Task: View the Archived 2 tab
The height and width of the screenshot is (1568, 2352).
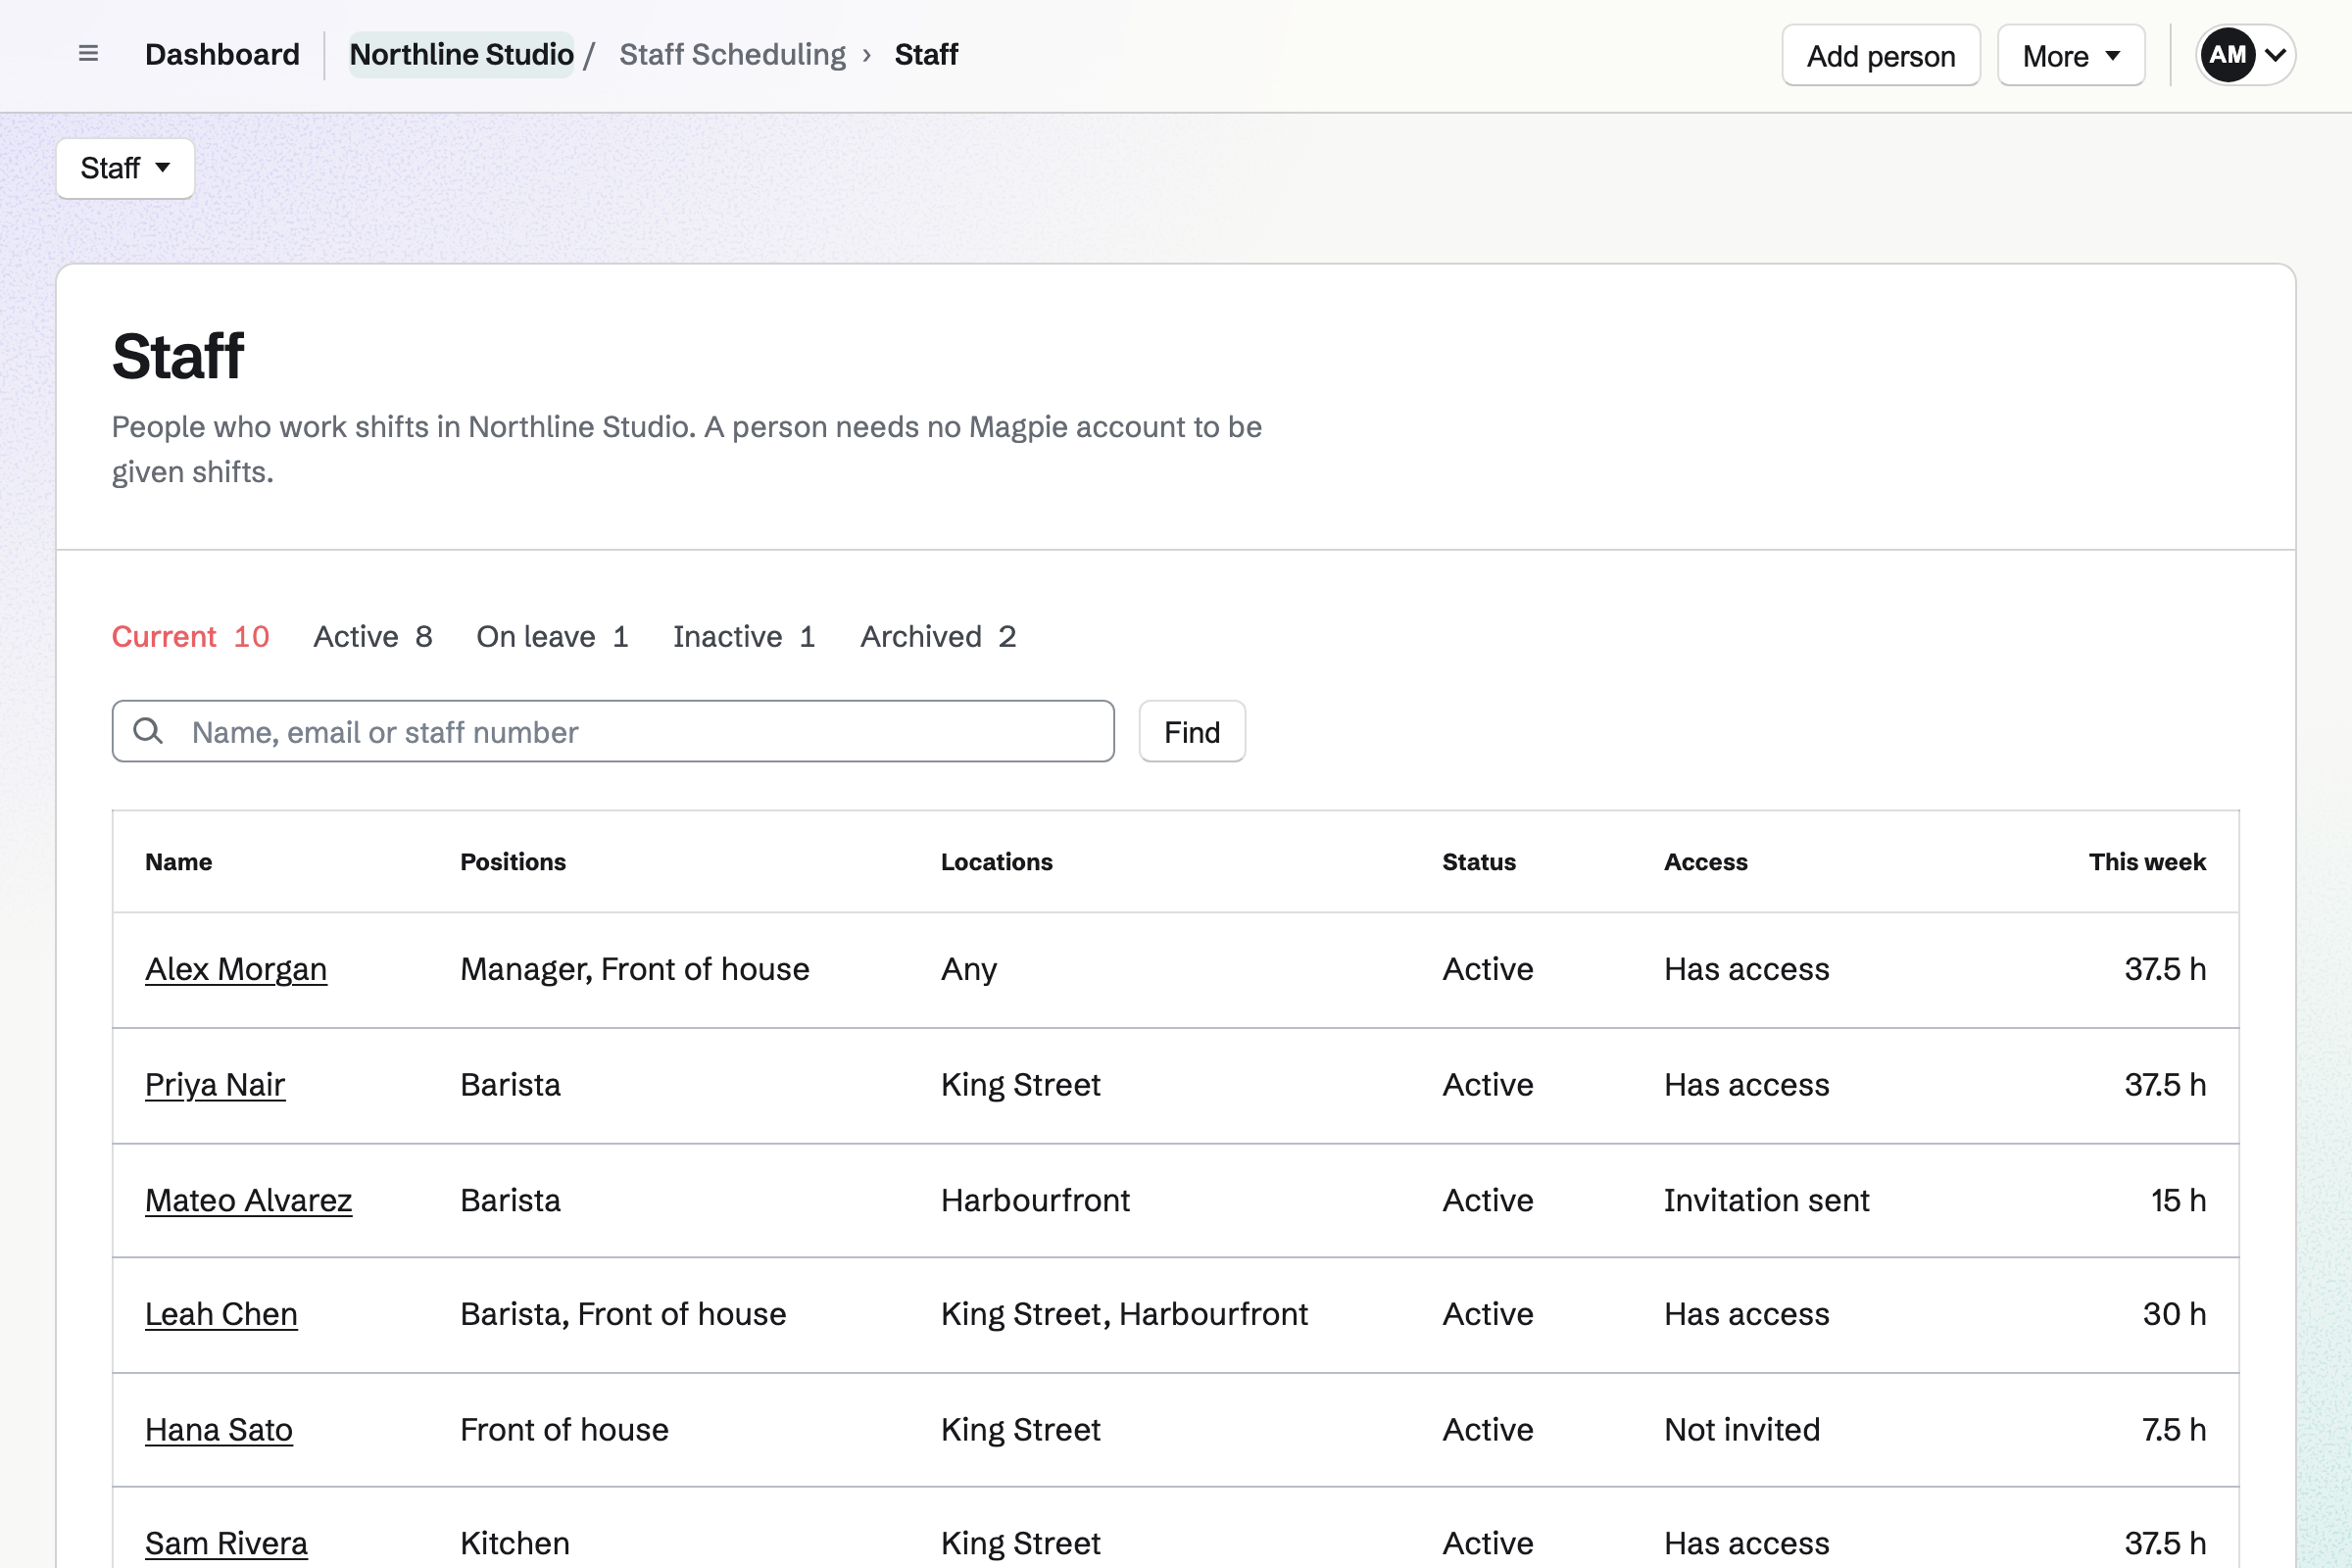Action: click(938, 636)
